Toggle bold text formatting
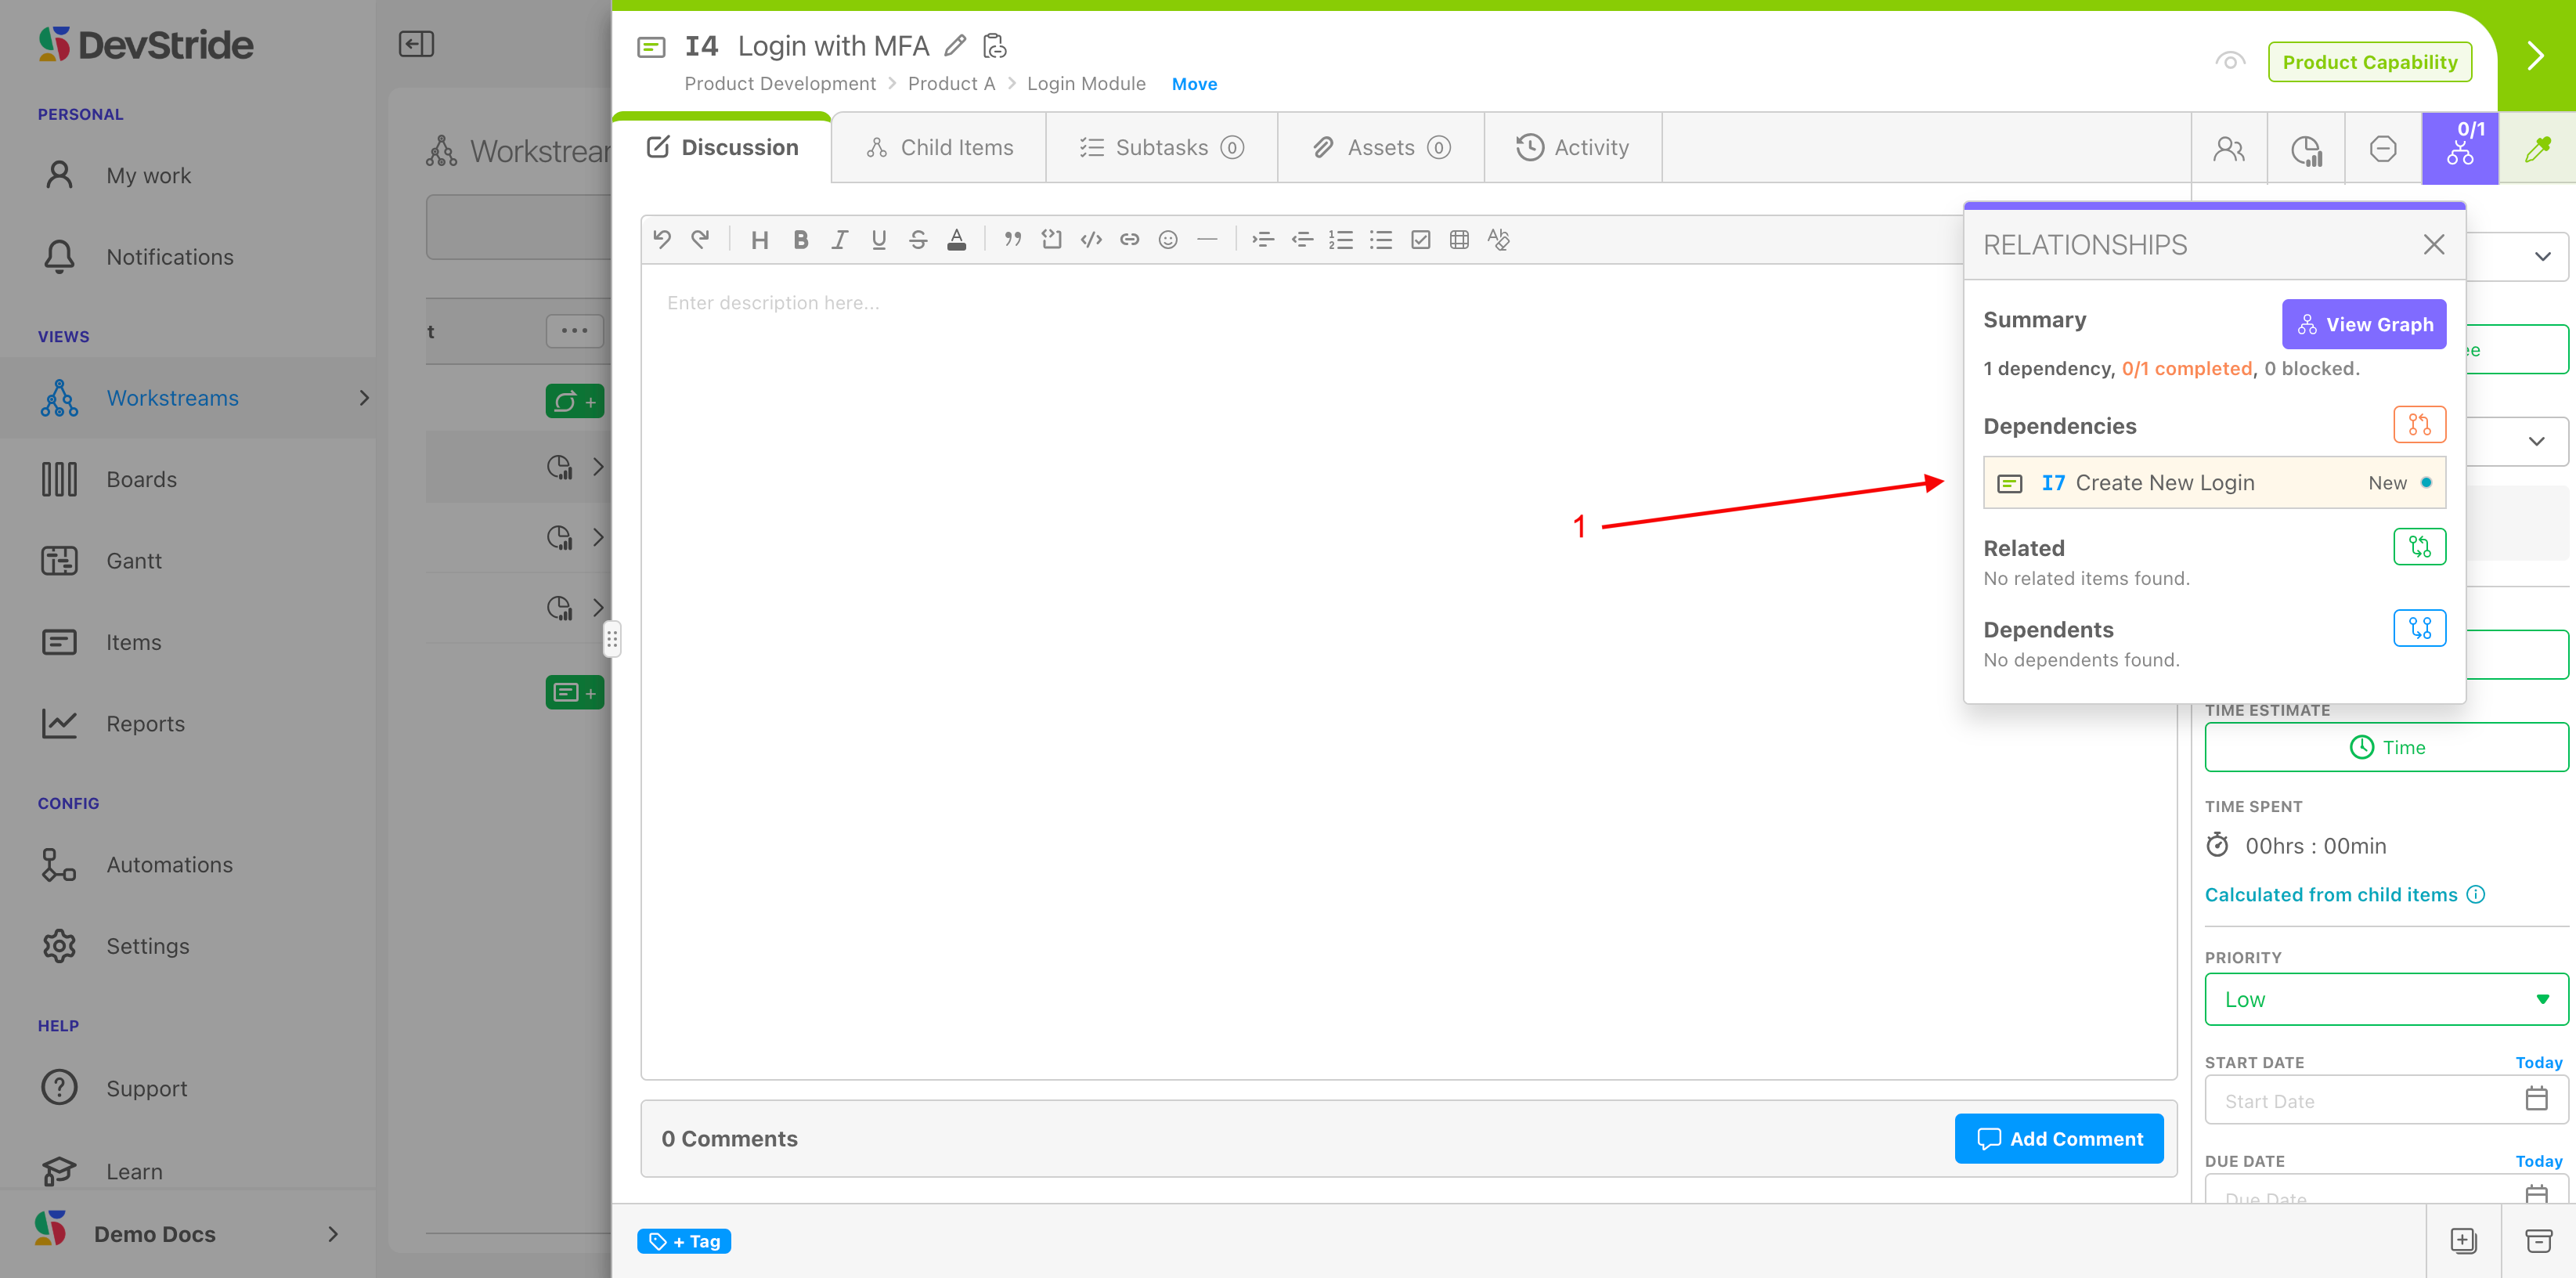 pos(800,240)
